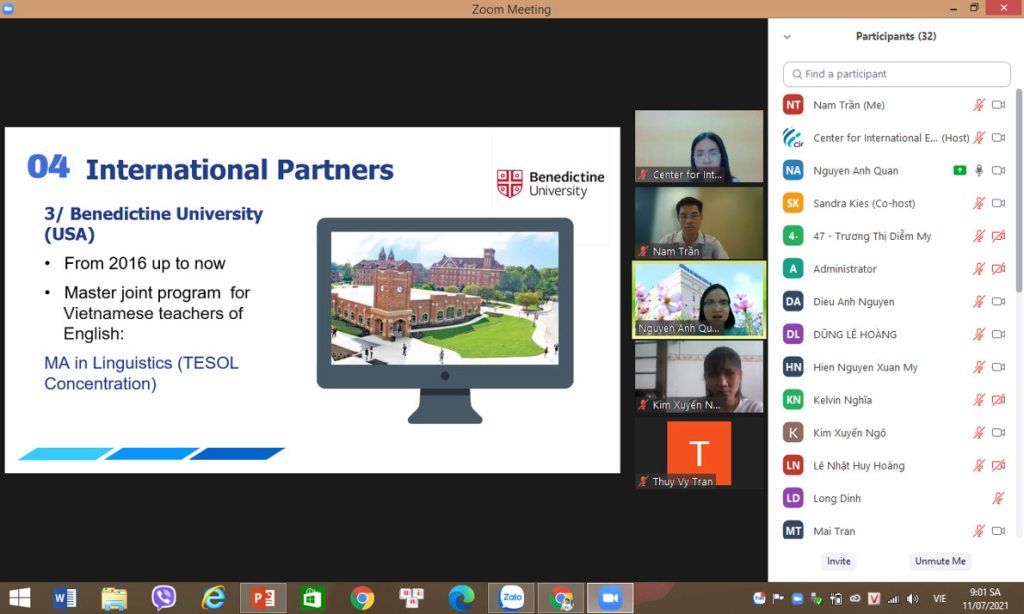Click the shared slide campus image
Viewport: 1024px width, 614px height.
[445, 298]
